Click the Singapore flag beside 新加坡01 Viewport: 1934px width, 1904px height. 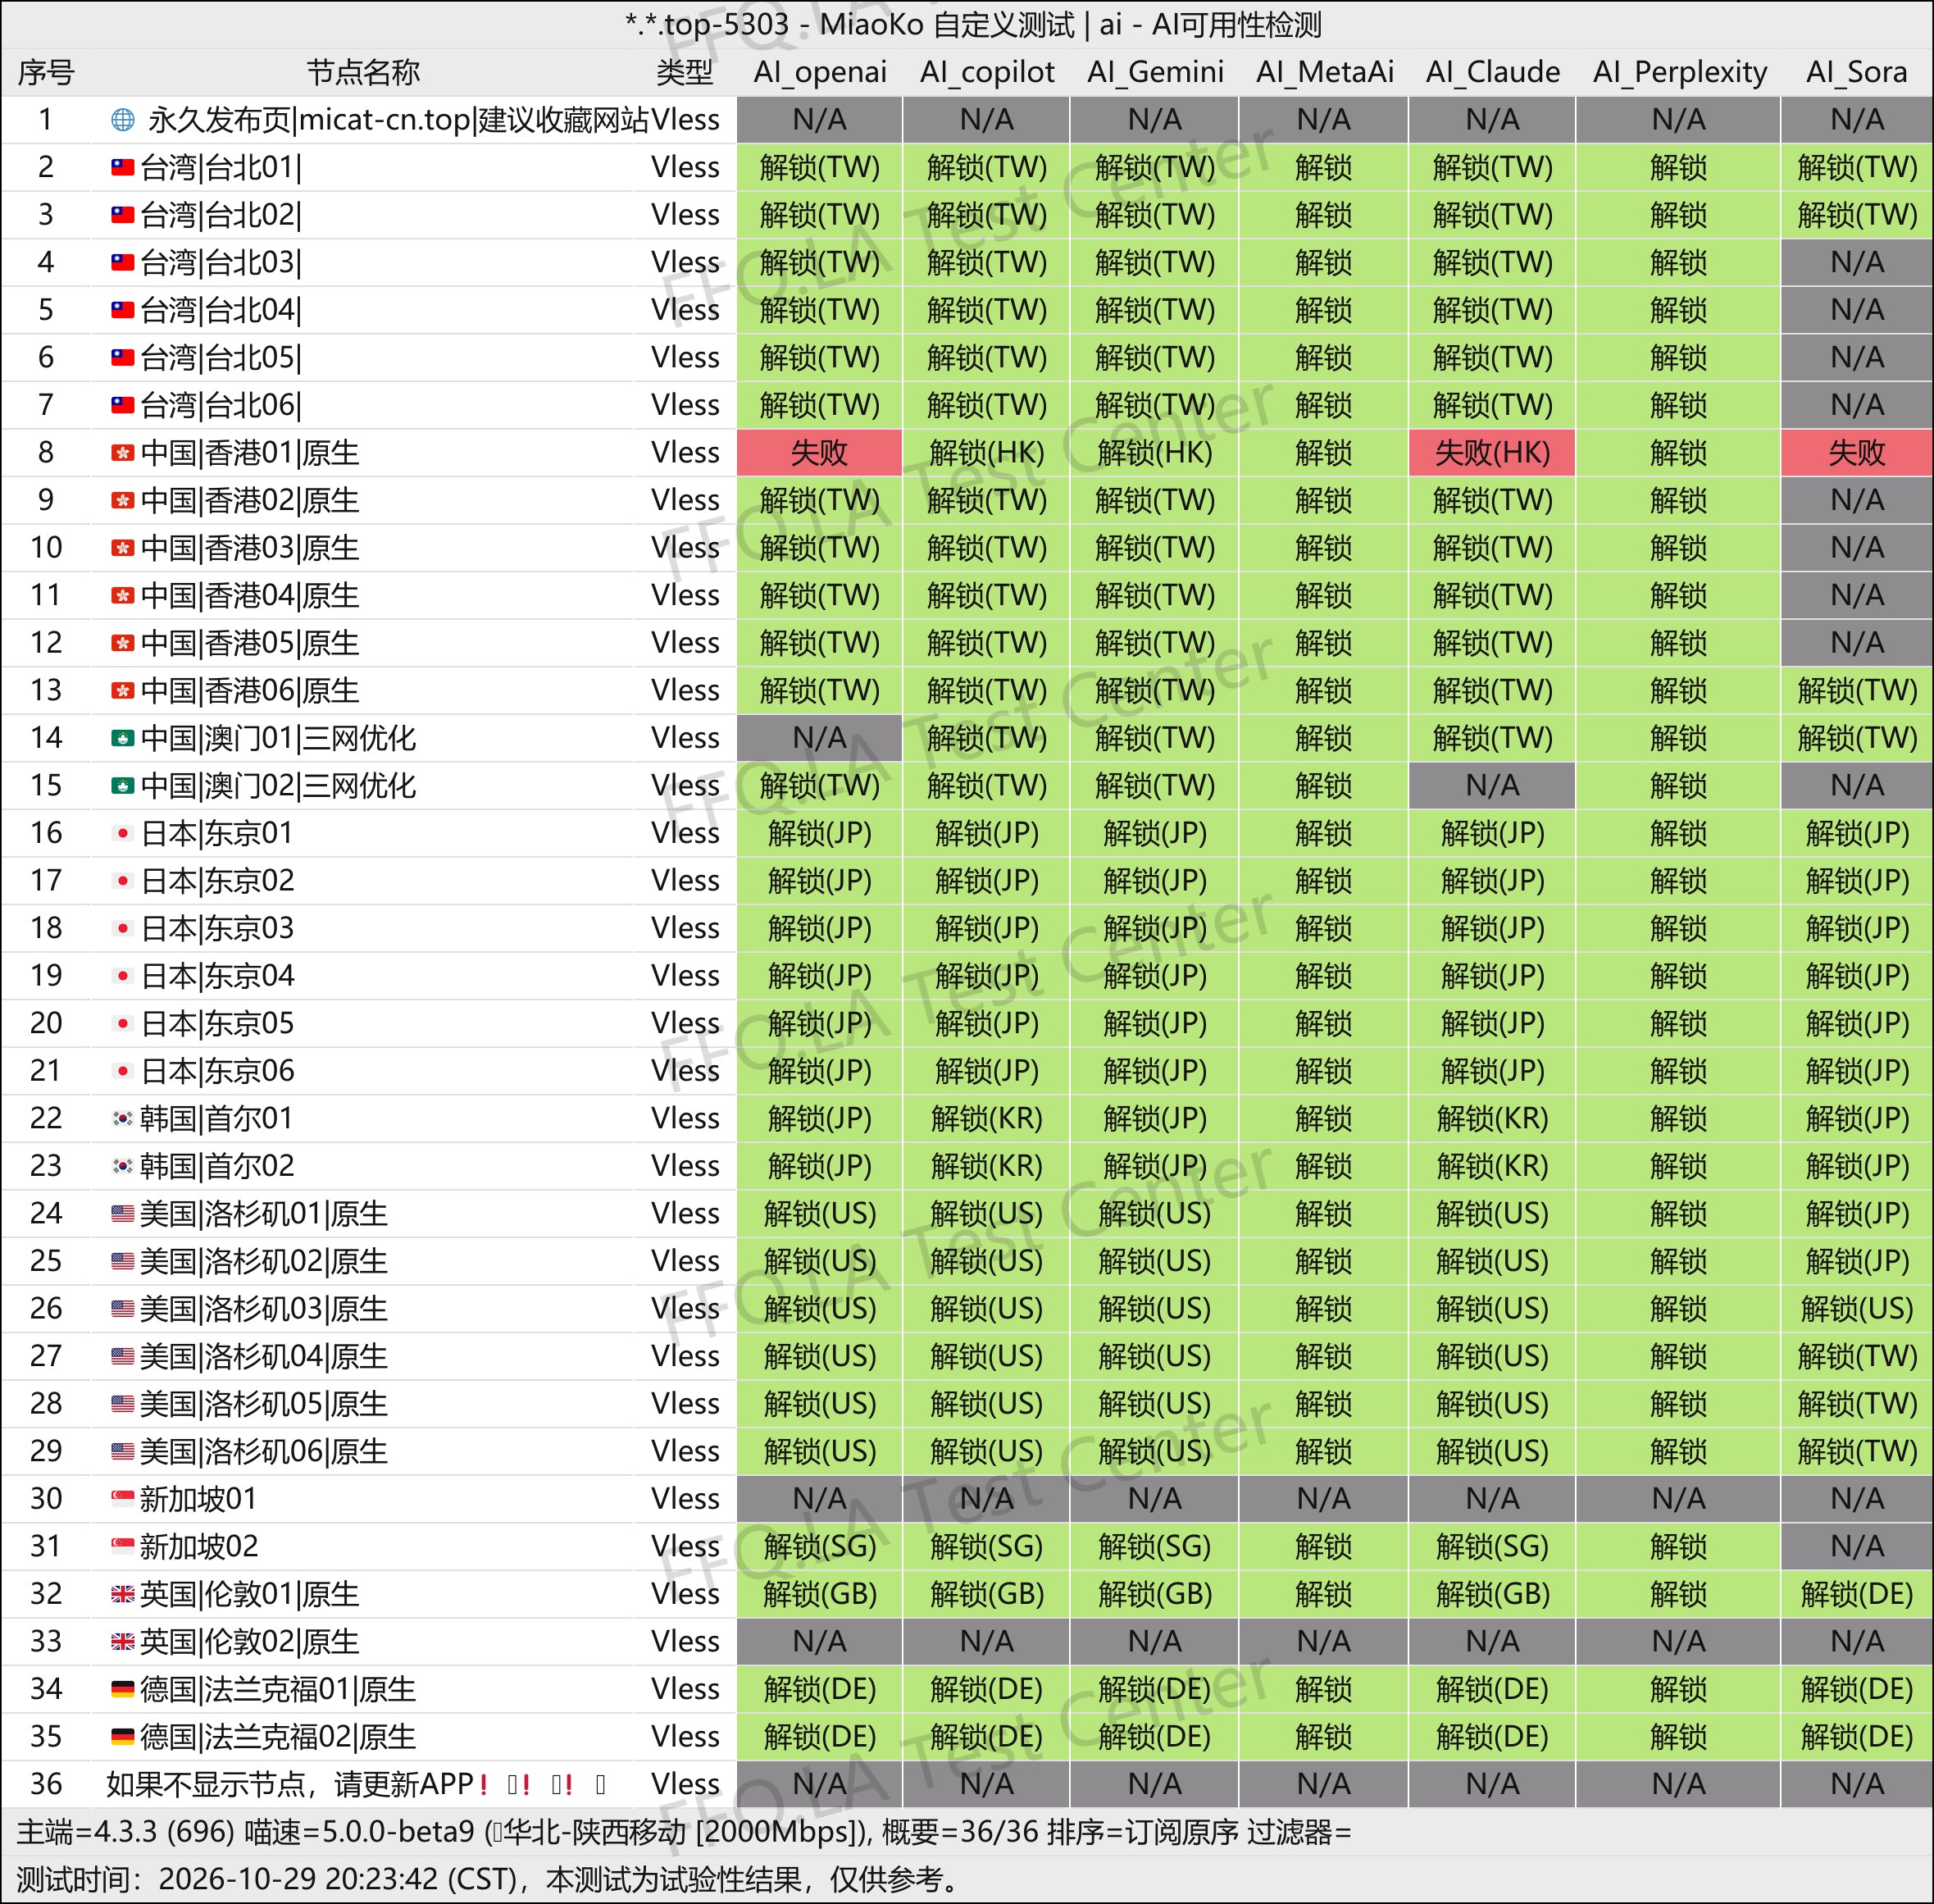(122, 1498)
